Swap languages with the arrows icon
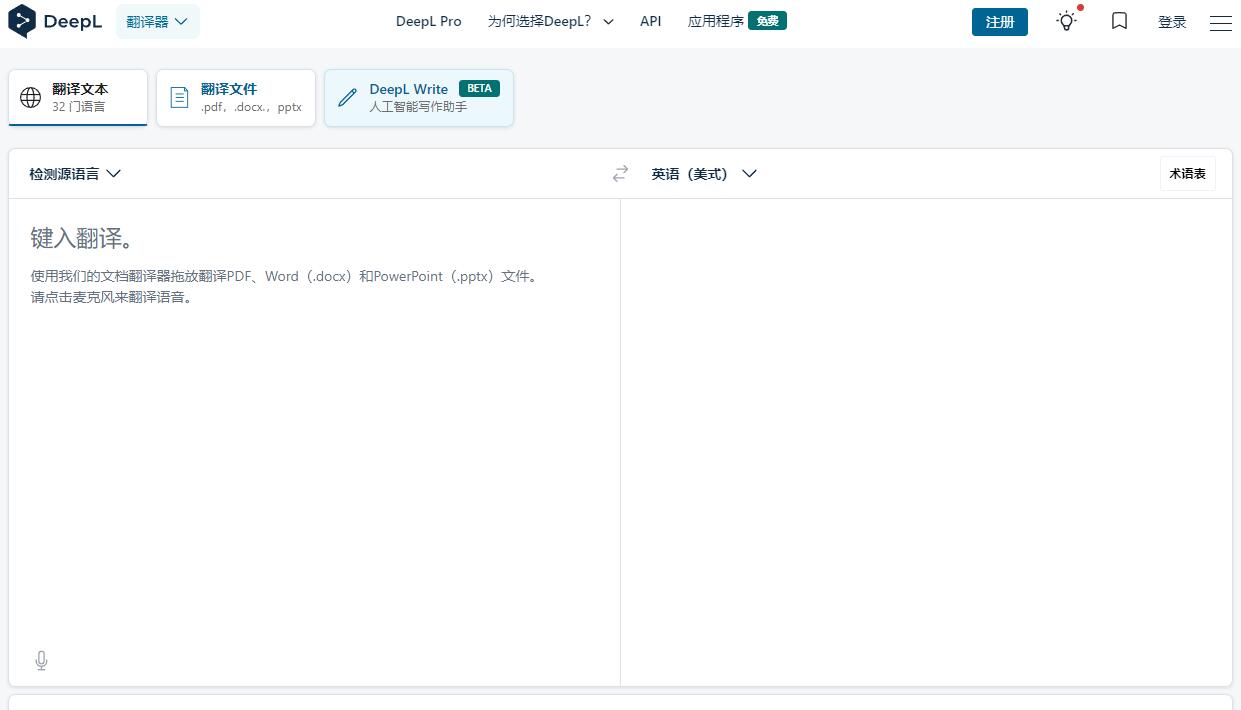The height and width of the screenshot is (710, 1241). pos(620,174)
